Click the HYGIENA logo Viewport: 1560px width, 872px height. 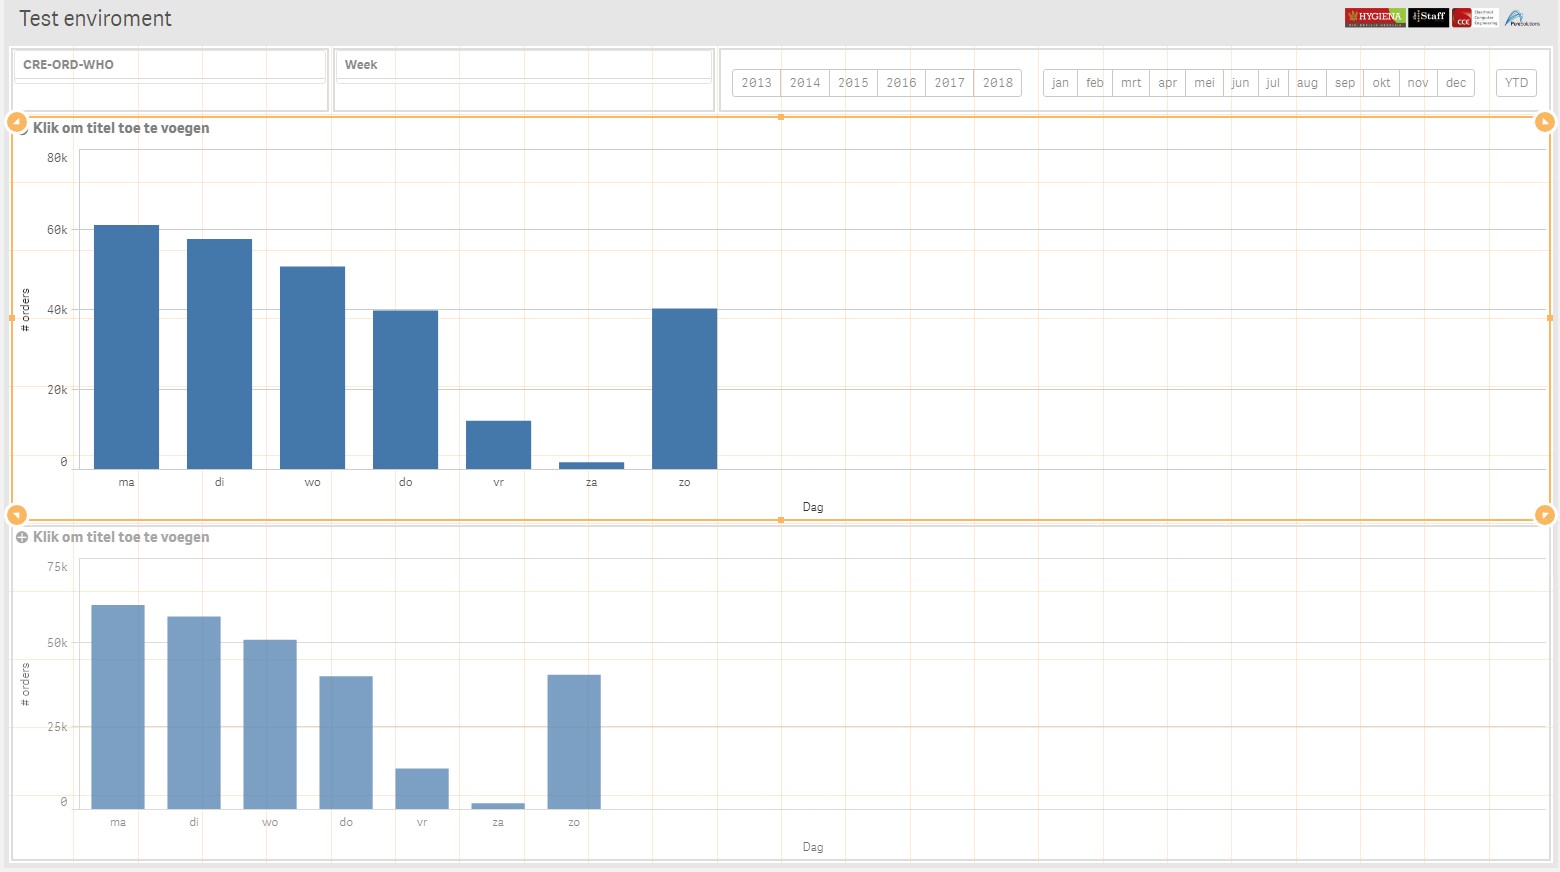(x=1375, y=17)
